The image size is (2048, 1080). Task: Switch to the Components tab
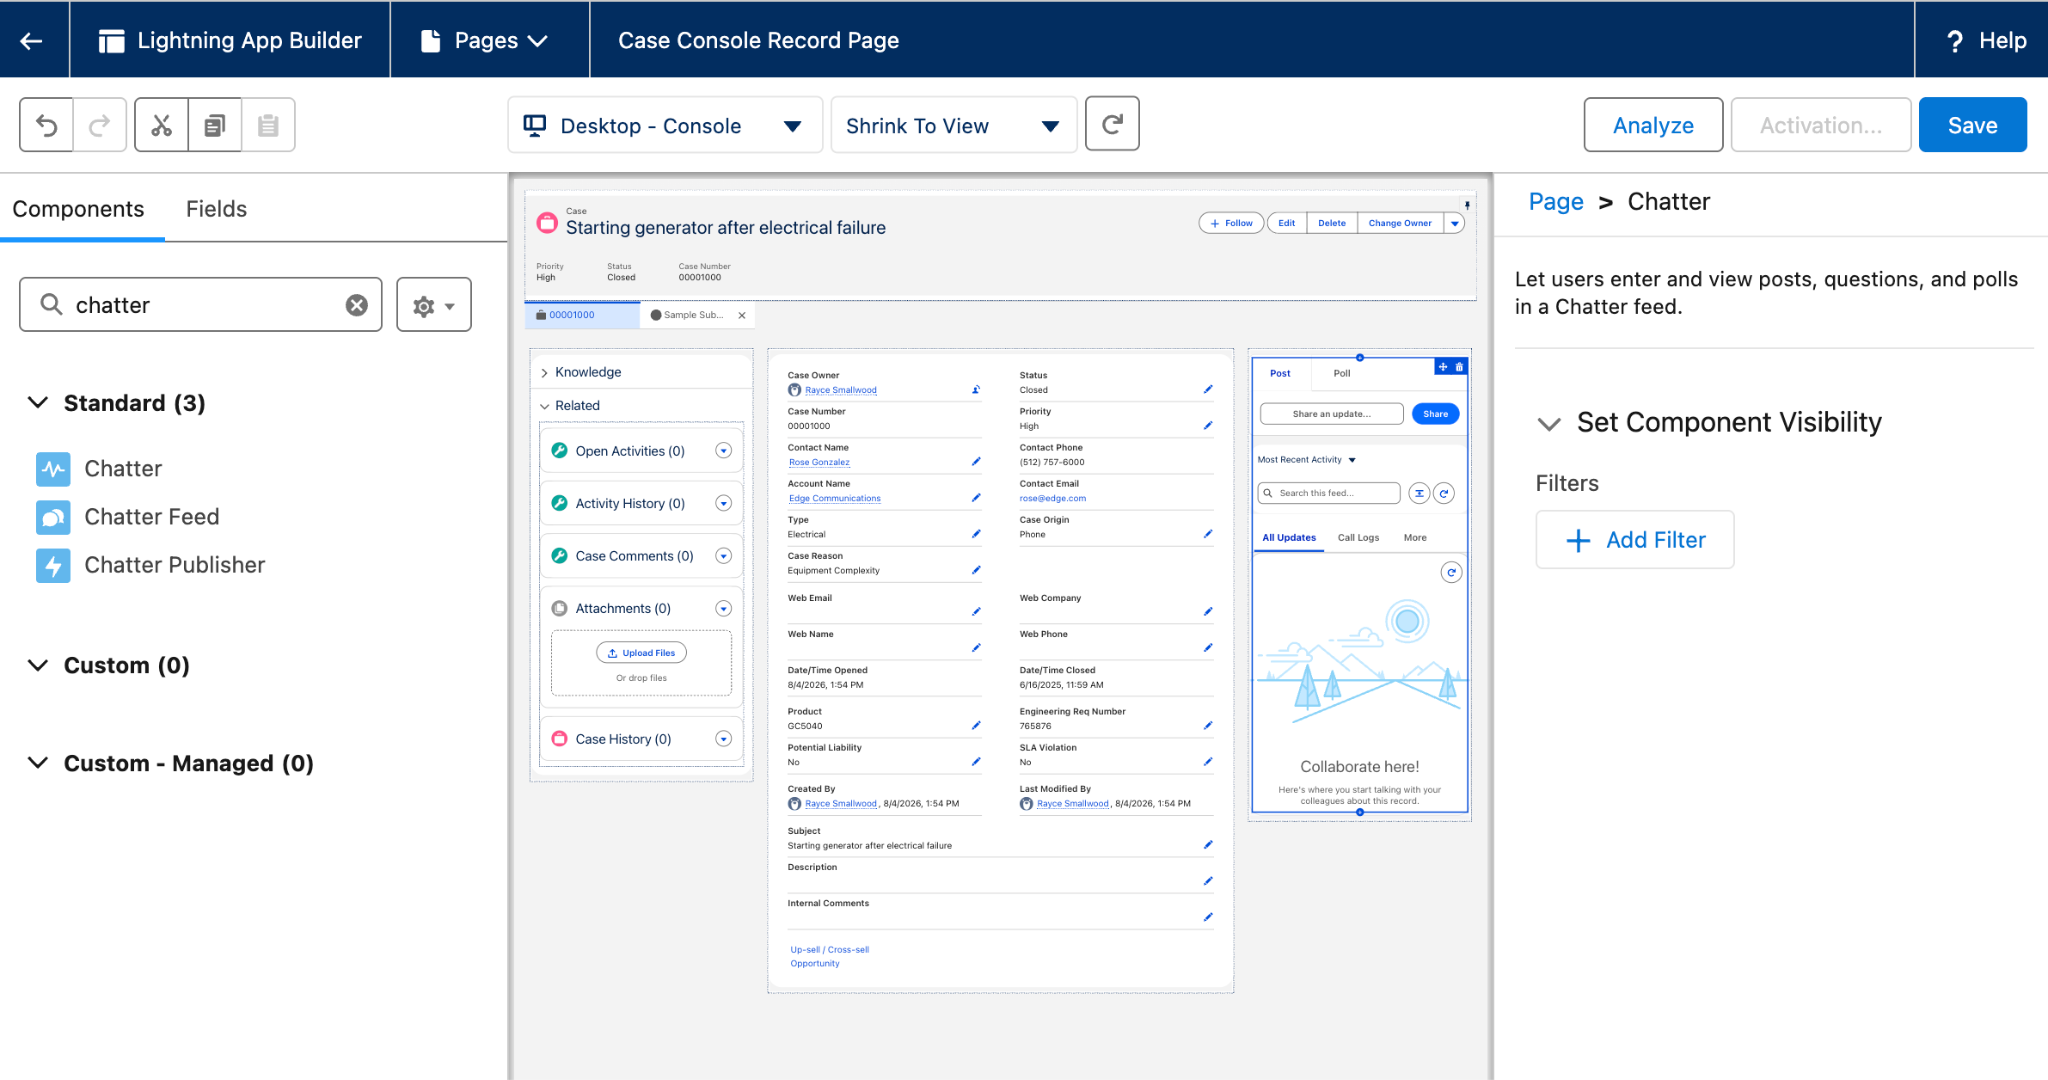coord(78,209)
